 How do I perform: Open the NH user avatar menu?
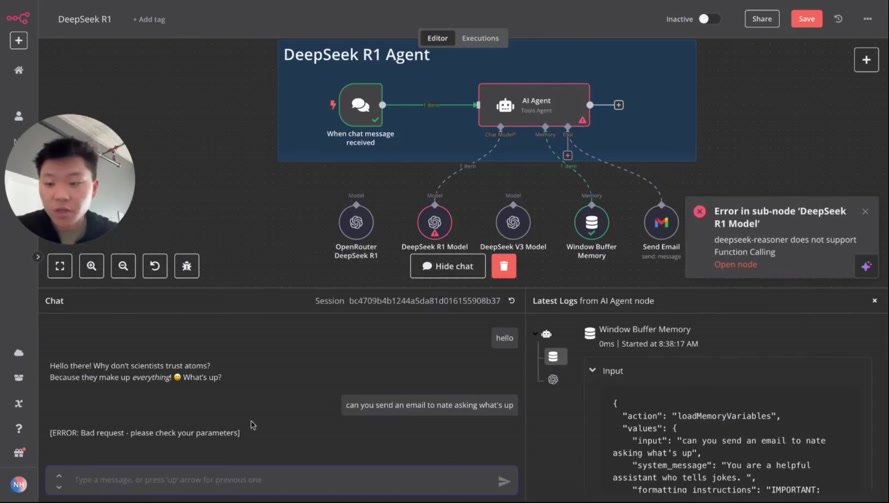click(x=19, y=484)
